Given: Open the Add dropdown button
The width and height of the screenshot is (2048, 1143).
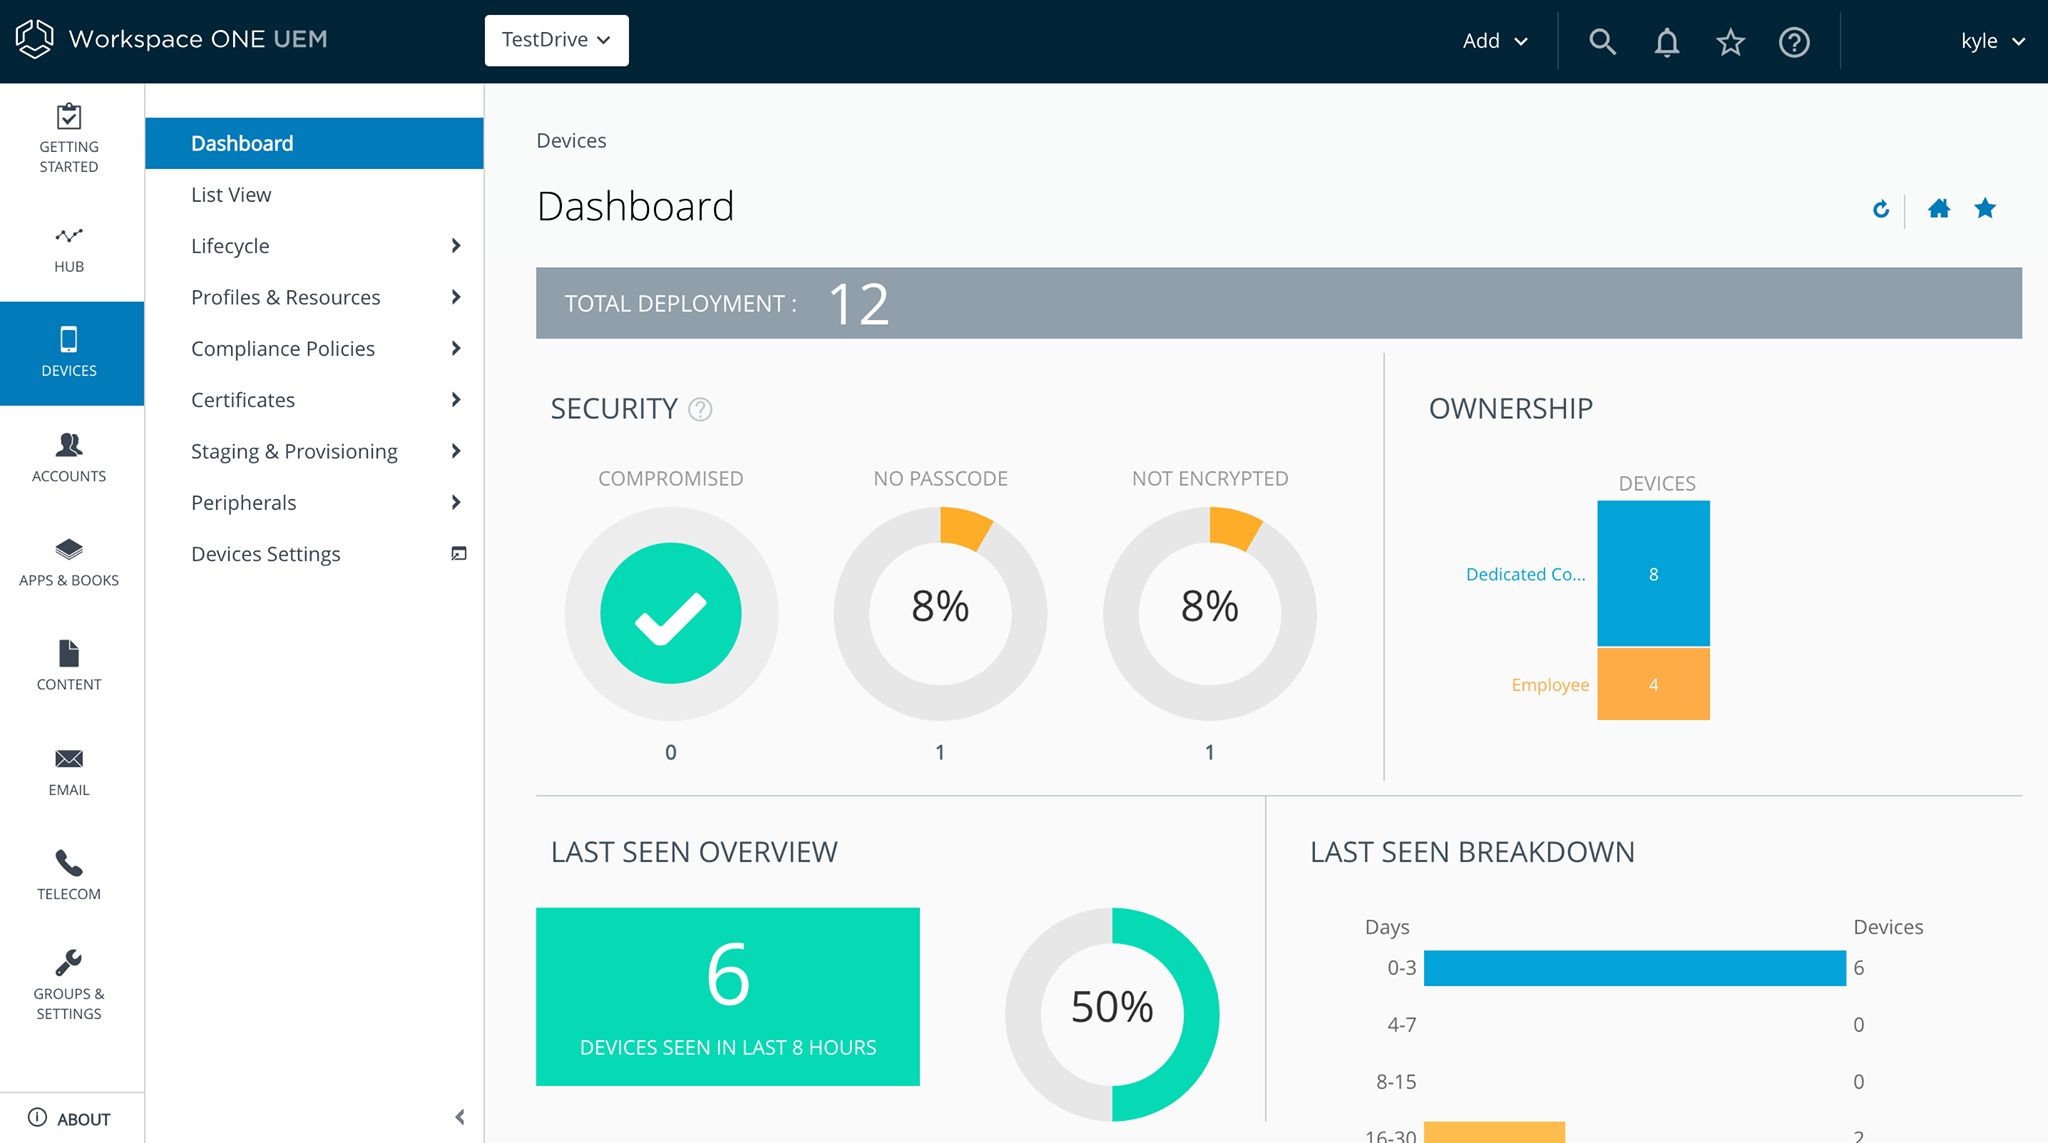Looking at the screenshot, I should (x=1494, y=41).
